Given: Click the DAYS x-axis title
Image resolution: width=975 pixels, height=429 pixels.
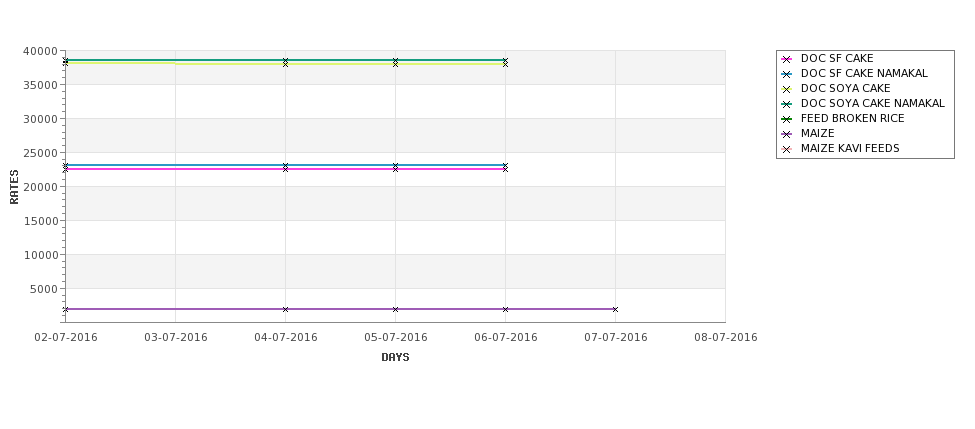Looking at the screenshot, I should (395, 357).
